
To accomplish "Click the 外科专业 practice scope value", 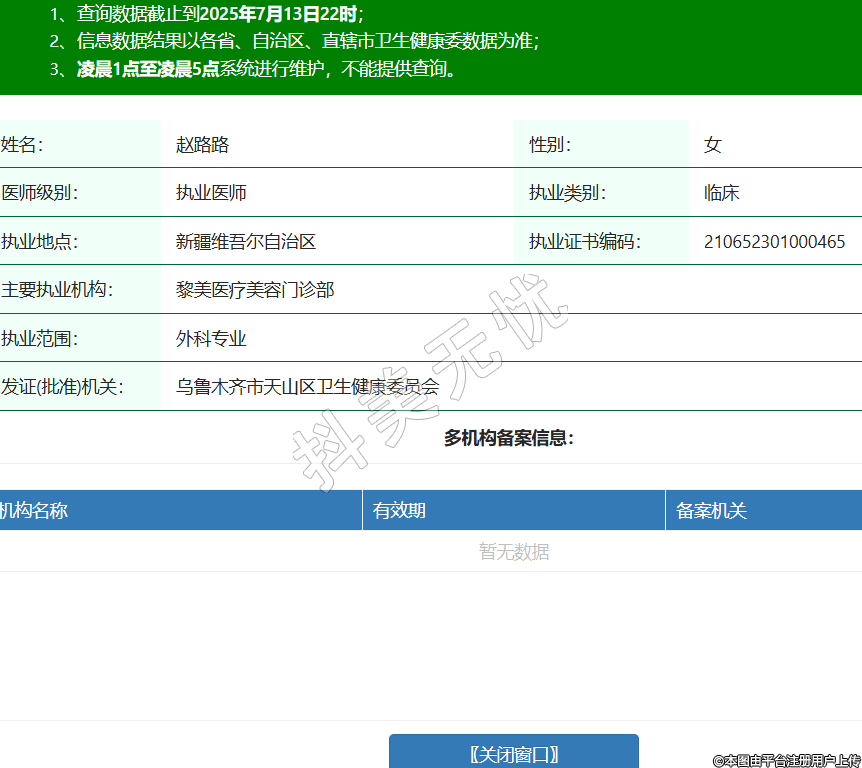I will click(211, 339).
